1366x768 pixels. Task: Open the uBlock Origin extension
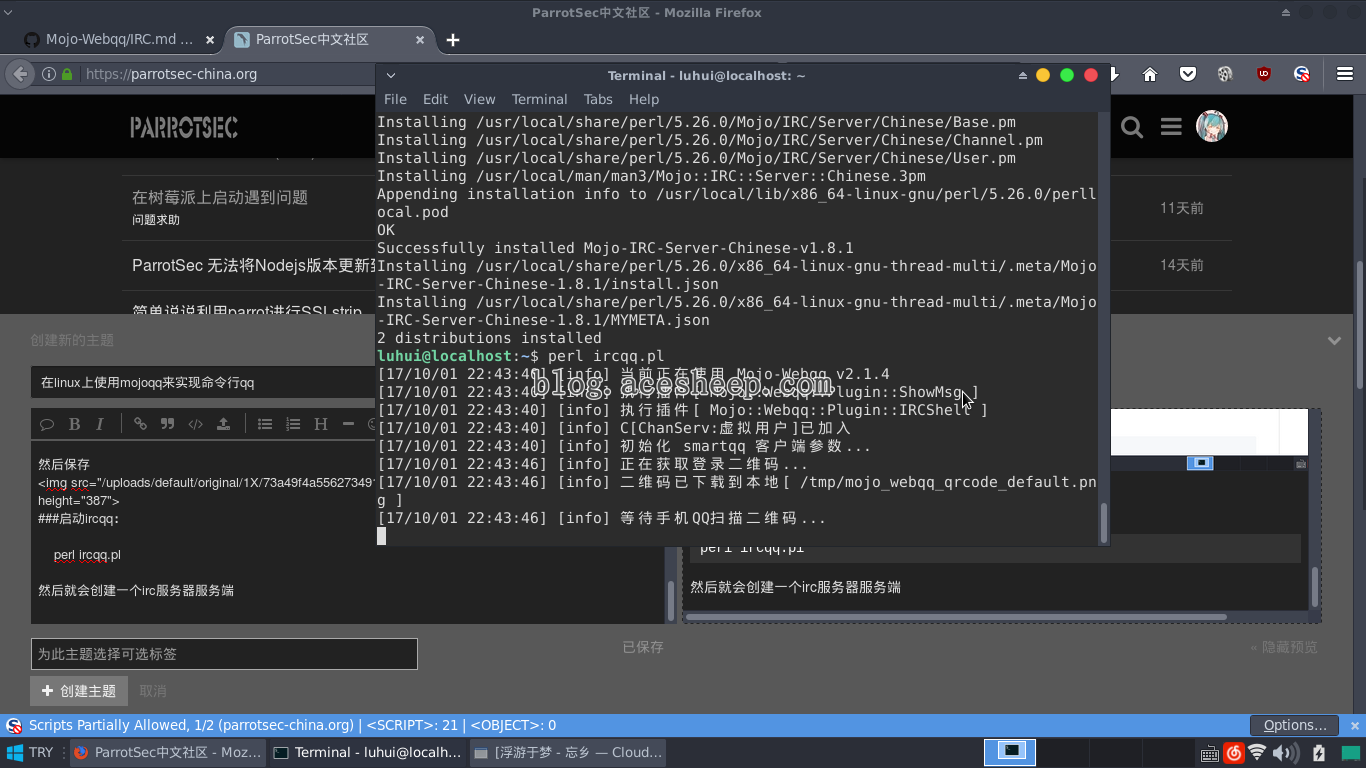(1264, 74)
